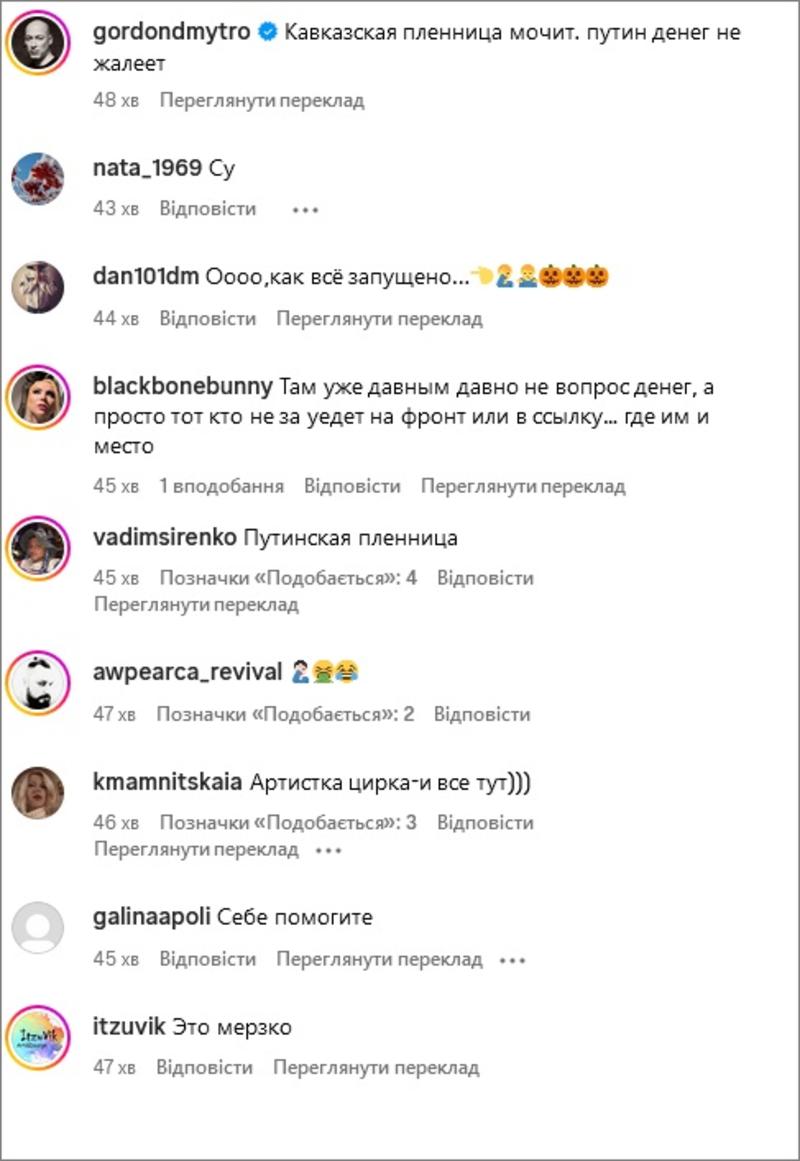Image resolution: width=800 pixels, height=1161 pixels.
Task: Show the 1 like on blackbonebunny's comment
Action: [221, 486]
